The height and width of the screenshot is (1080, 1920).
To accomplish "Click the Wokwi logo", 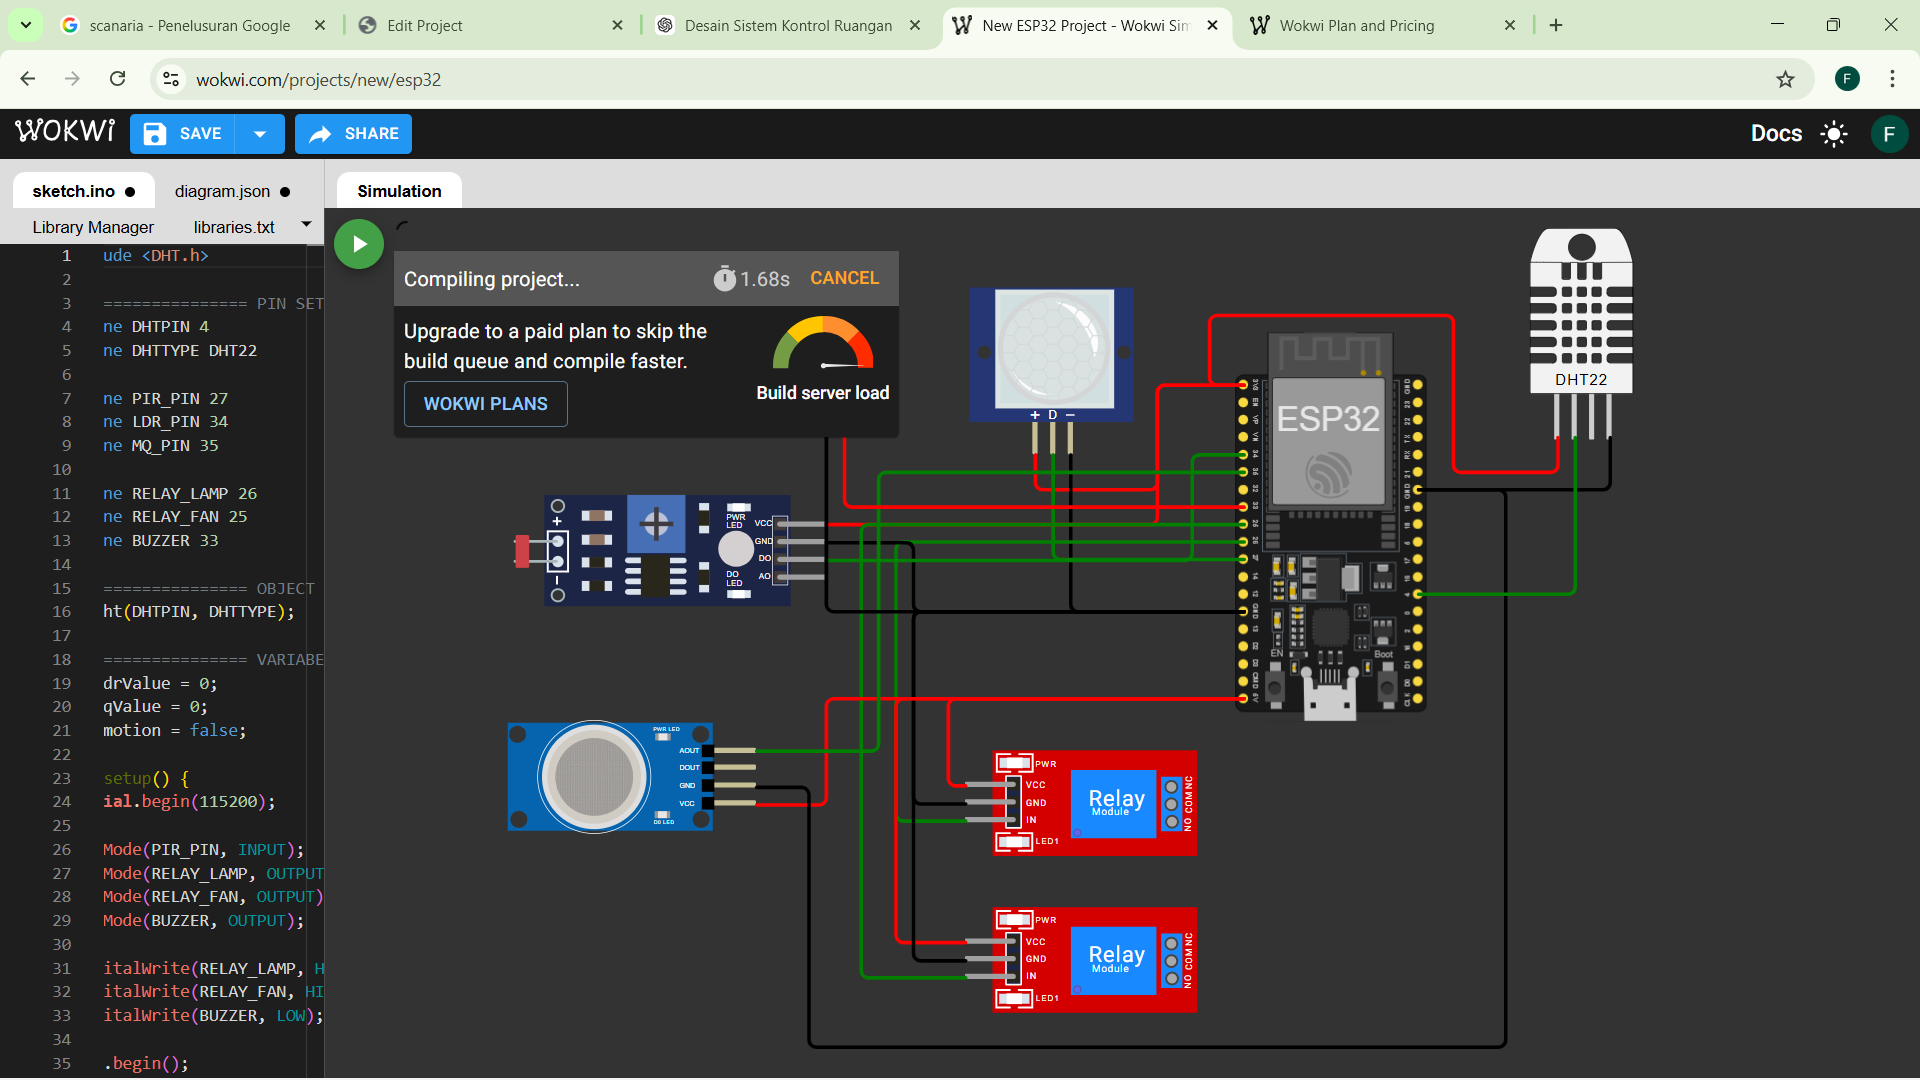I will tap(65, 133).
